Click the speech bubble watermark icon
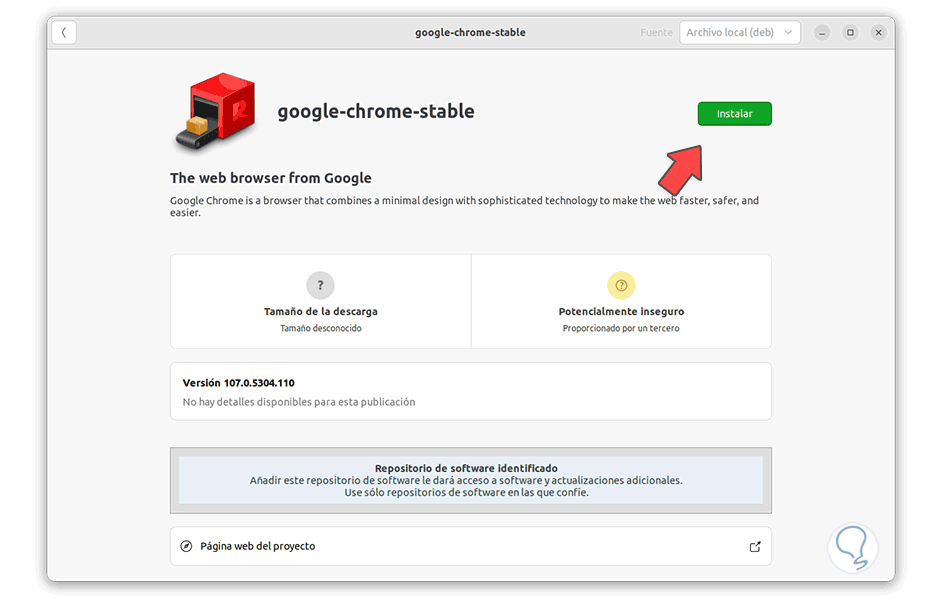942x602 pixels. (x=852, y=547)
